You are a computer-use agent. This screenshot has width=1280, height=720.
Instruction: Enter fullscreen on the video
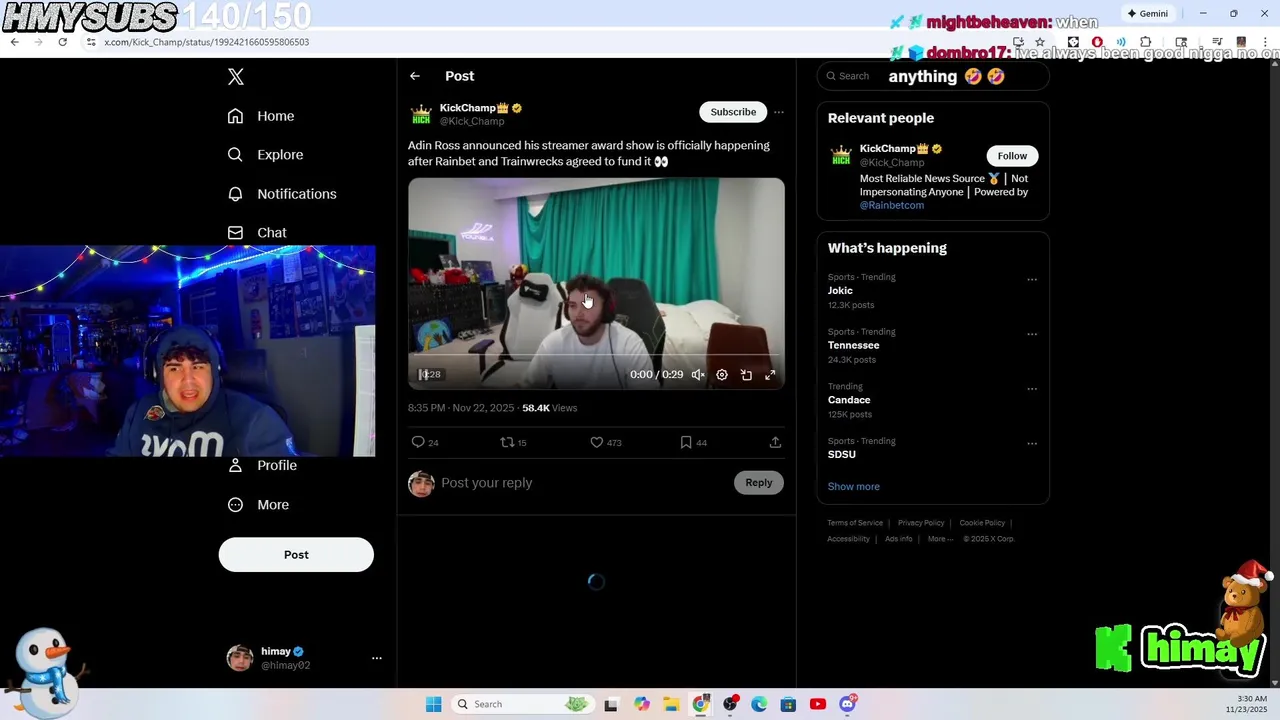click(x=770, y=375)
